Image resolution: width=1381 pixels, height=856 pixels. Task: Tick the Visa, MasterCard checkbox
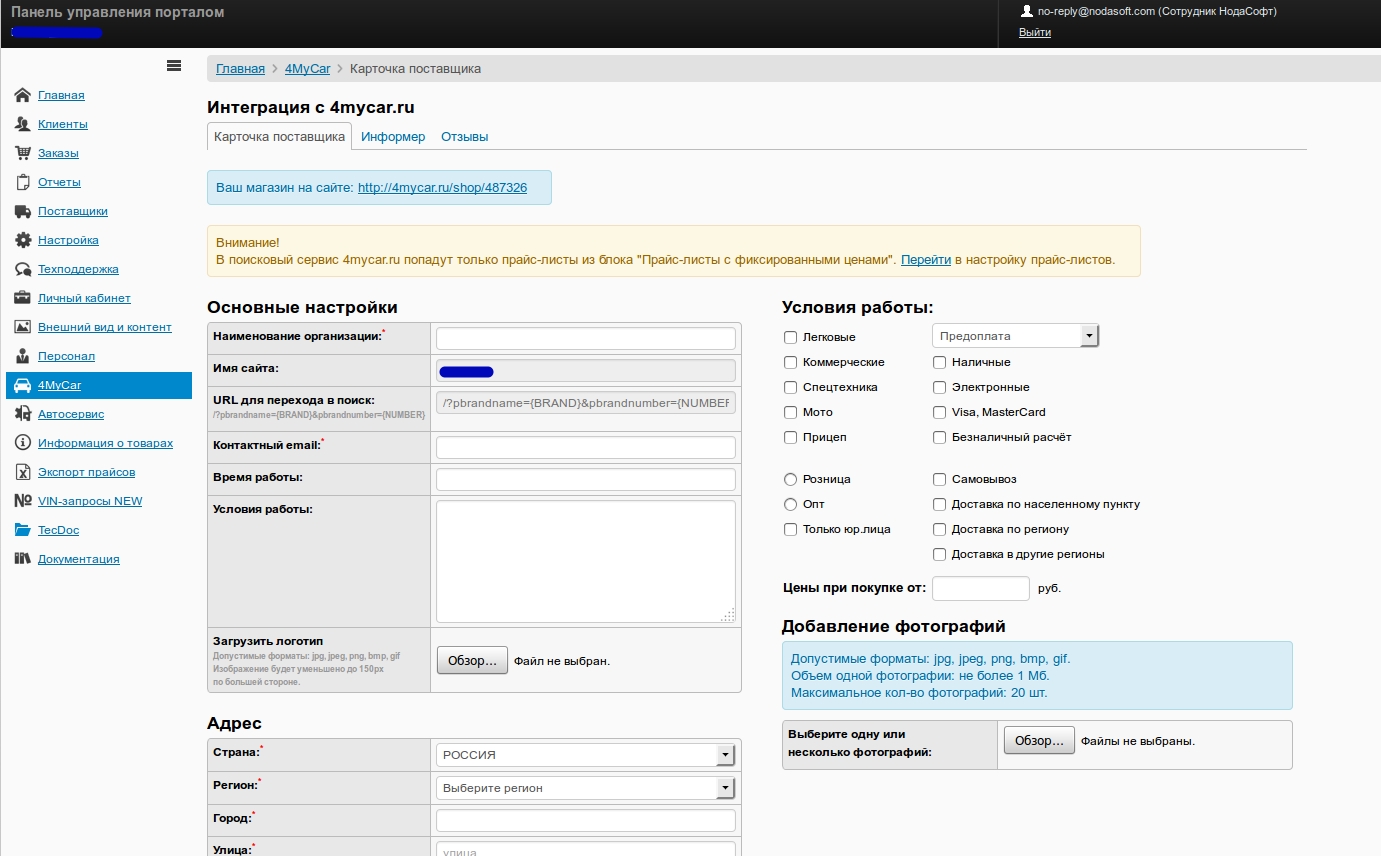pos(939,412)
